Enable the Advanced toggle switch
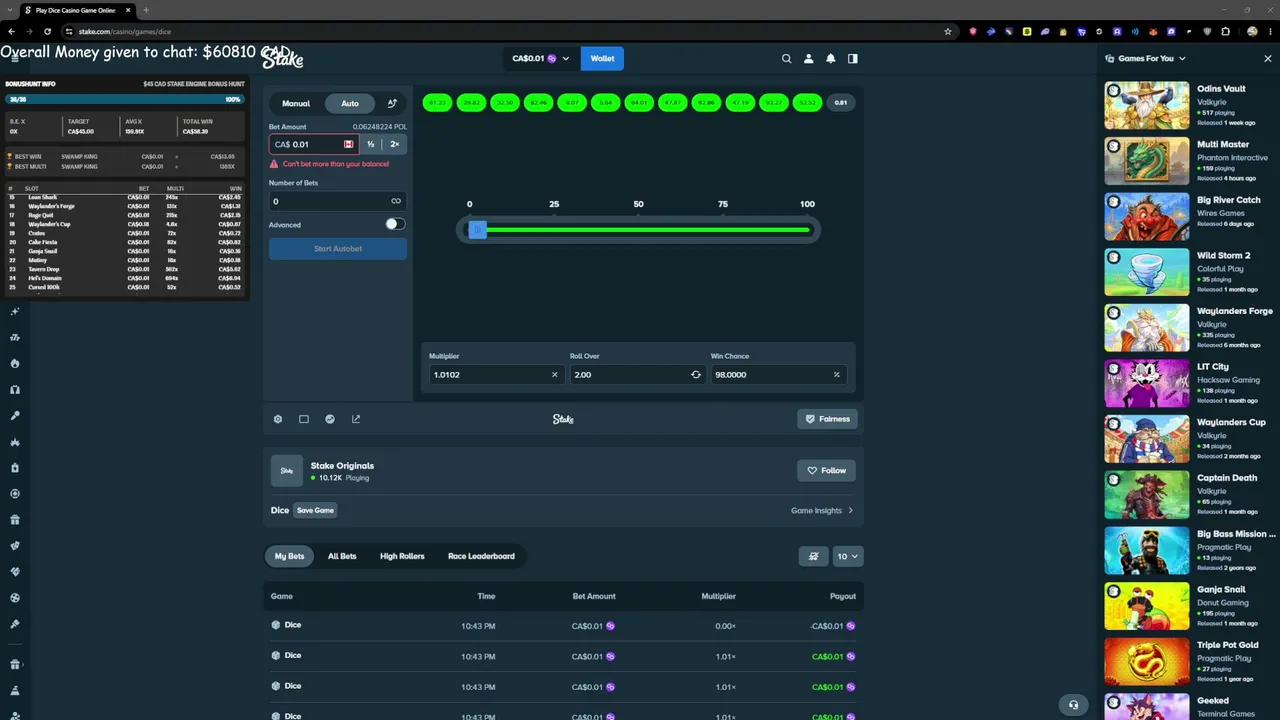This screenshot has height=720, width=1280. (395, 224)
